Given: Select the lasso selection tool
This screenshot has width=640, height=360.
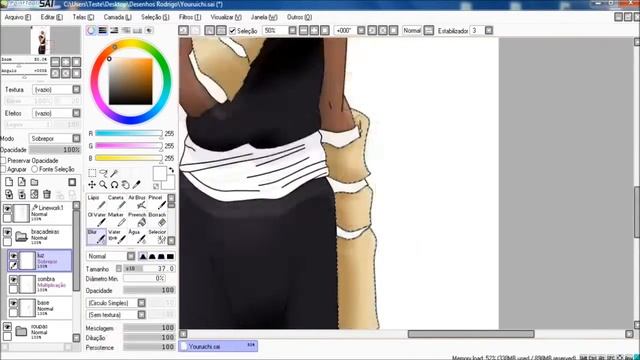Looking at the screenshot, I should pos(104,173).
